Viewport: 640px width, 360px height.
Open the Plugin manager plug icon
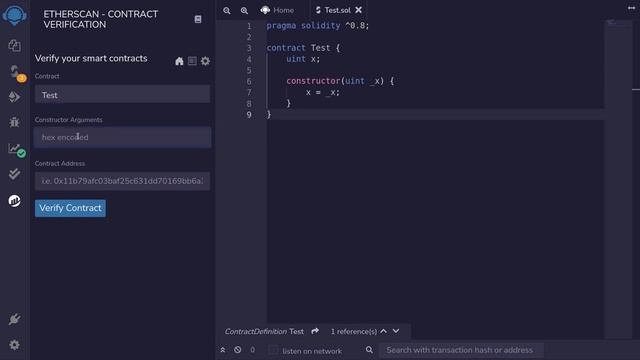(14, 319)
